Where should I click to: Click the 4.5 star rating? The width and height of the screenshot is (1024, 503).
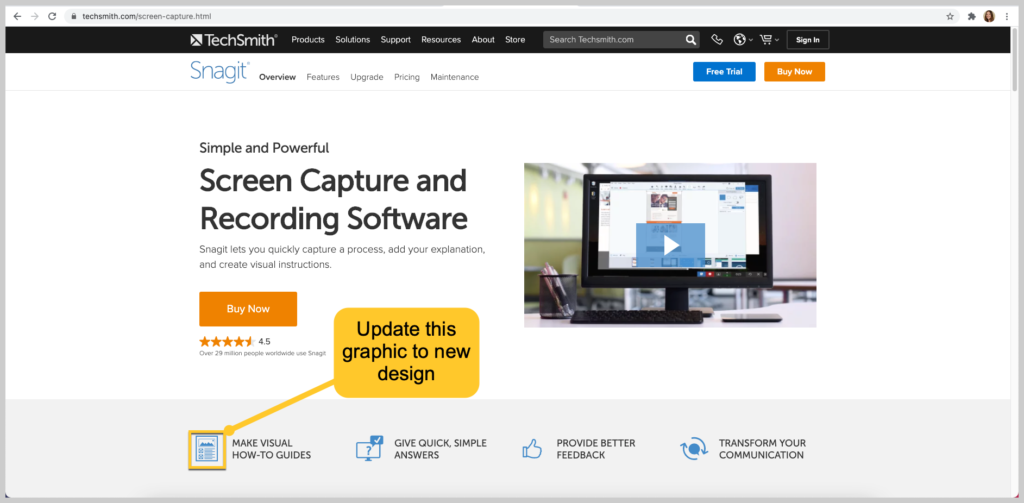pos(234,341)
